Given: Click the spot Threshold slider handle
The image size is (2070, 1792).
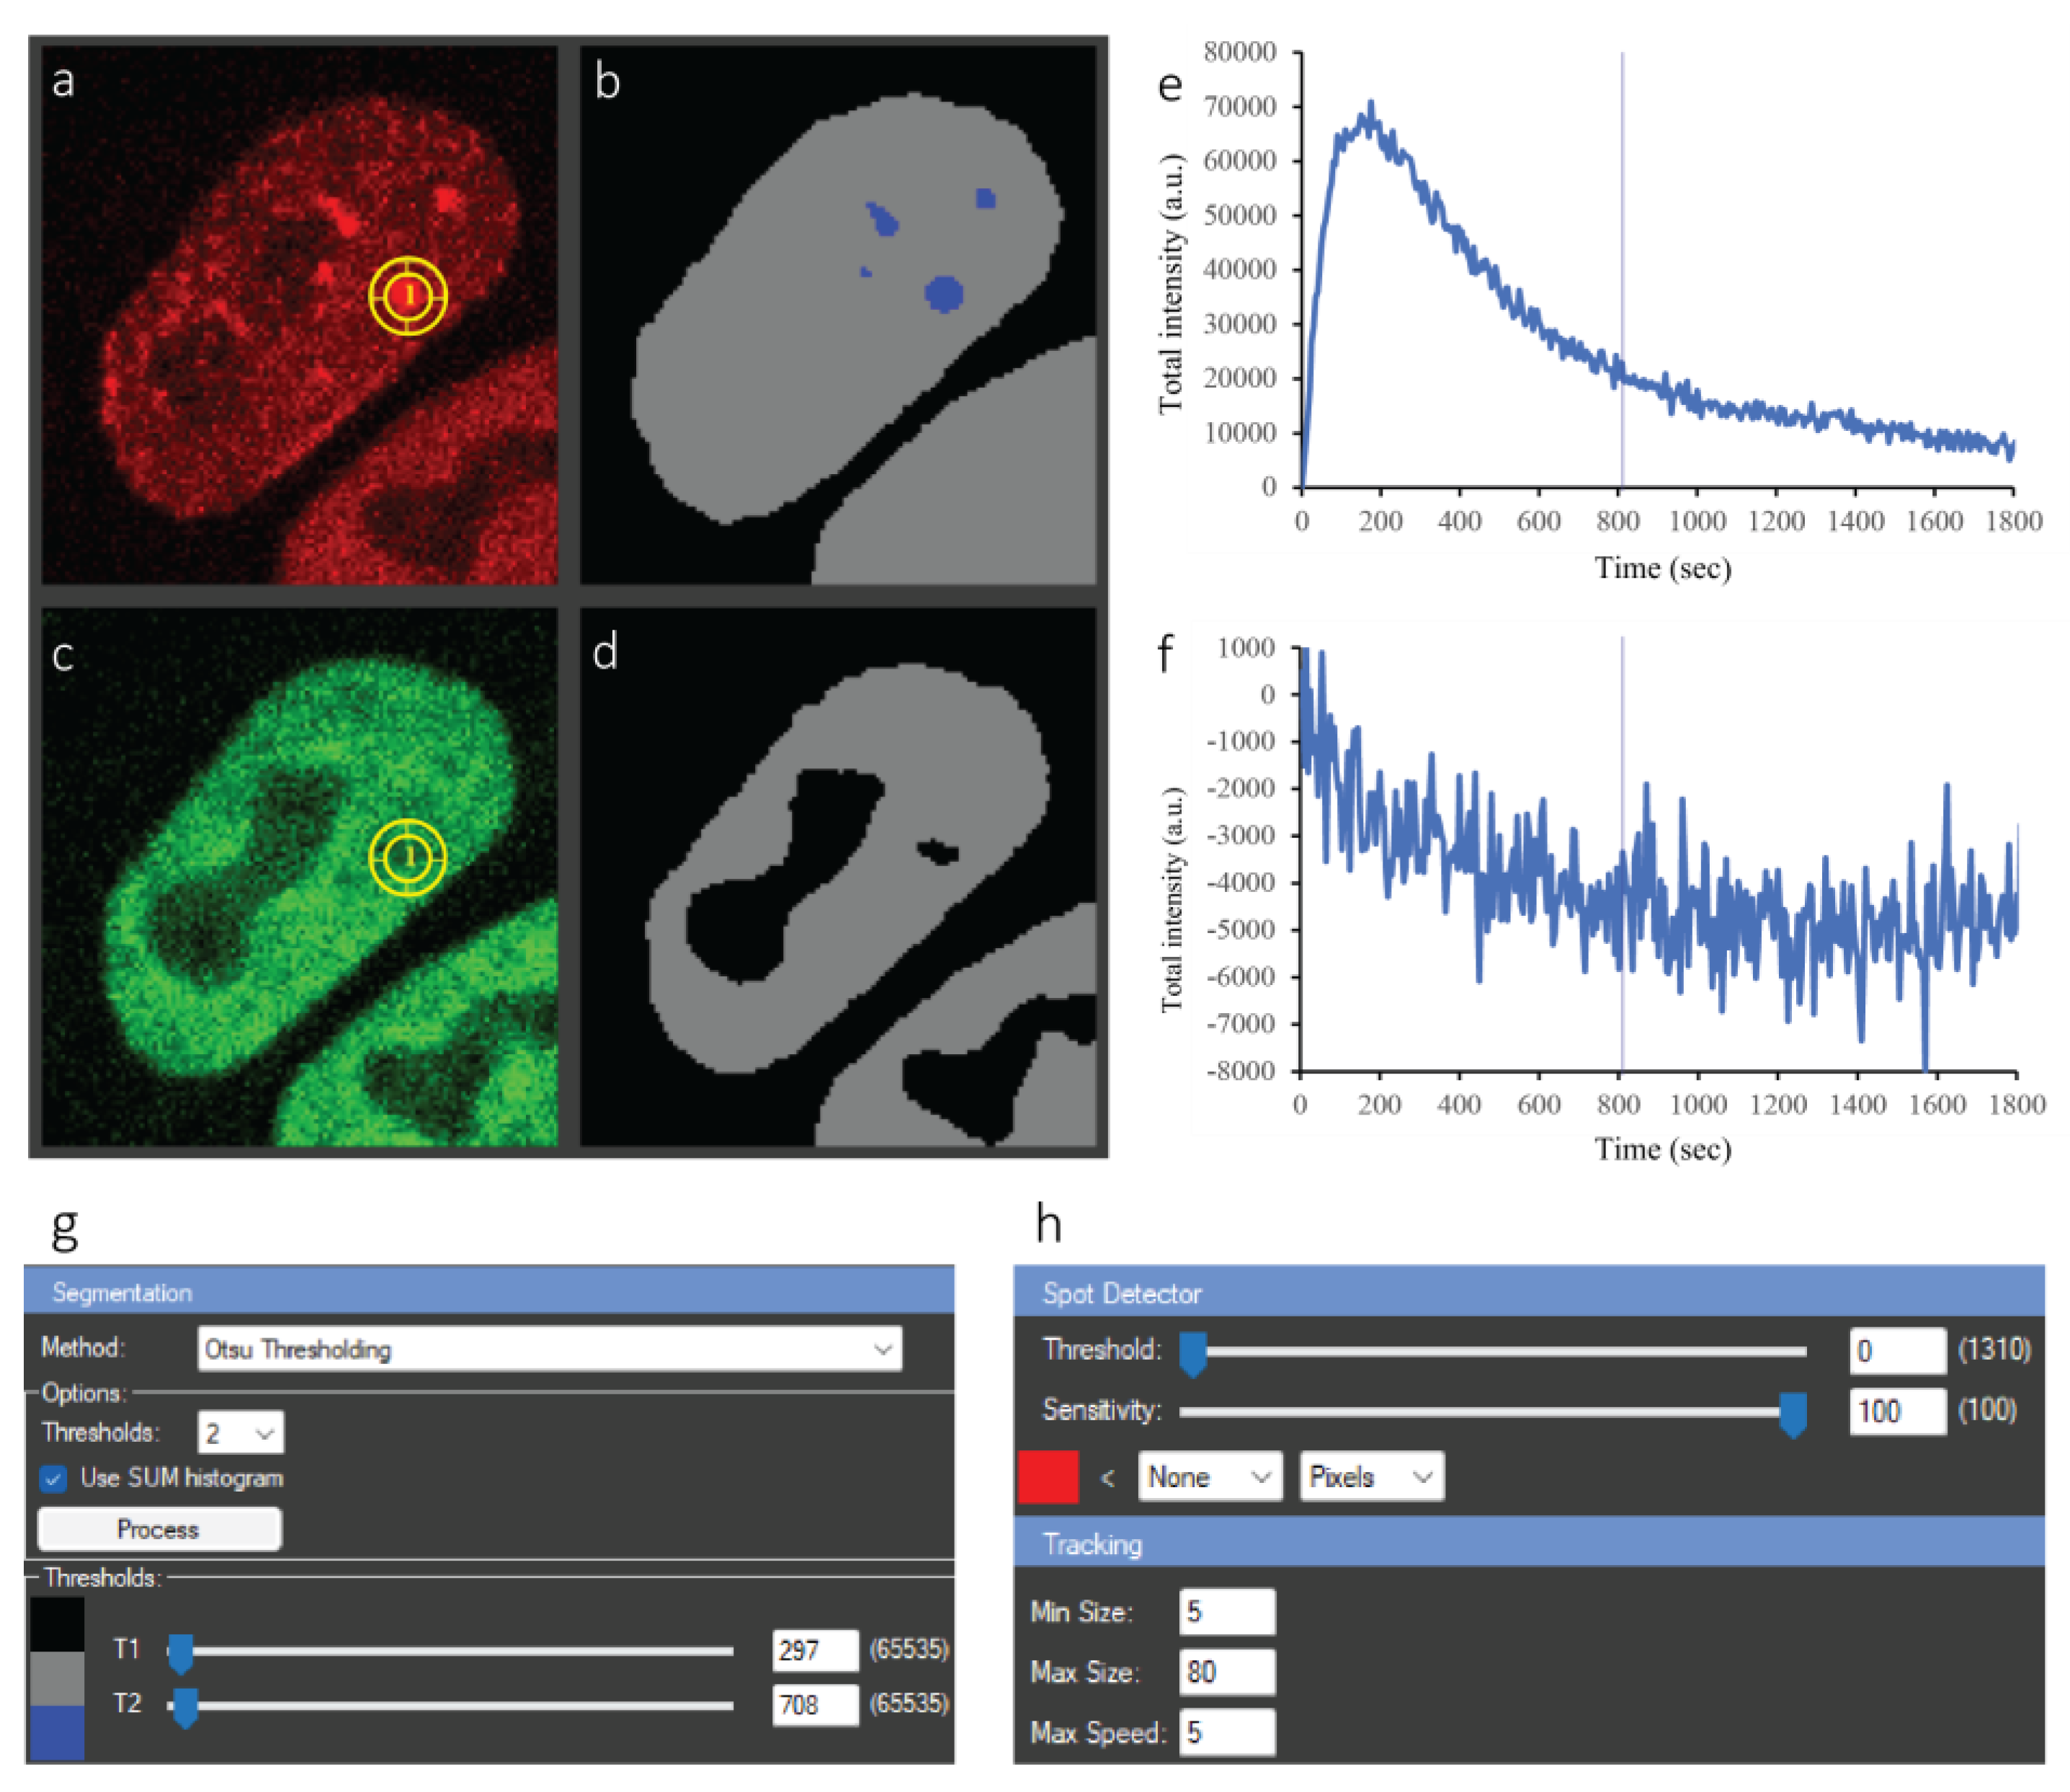Looking at the screenshot, I should coord(1193,1354).
